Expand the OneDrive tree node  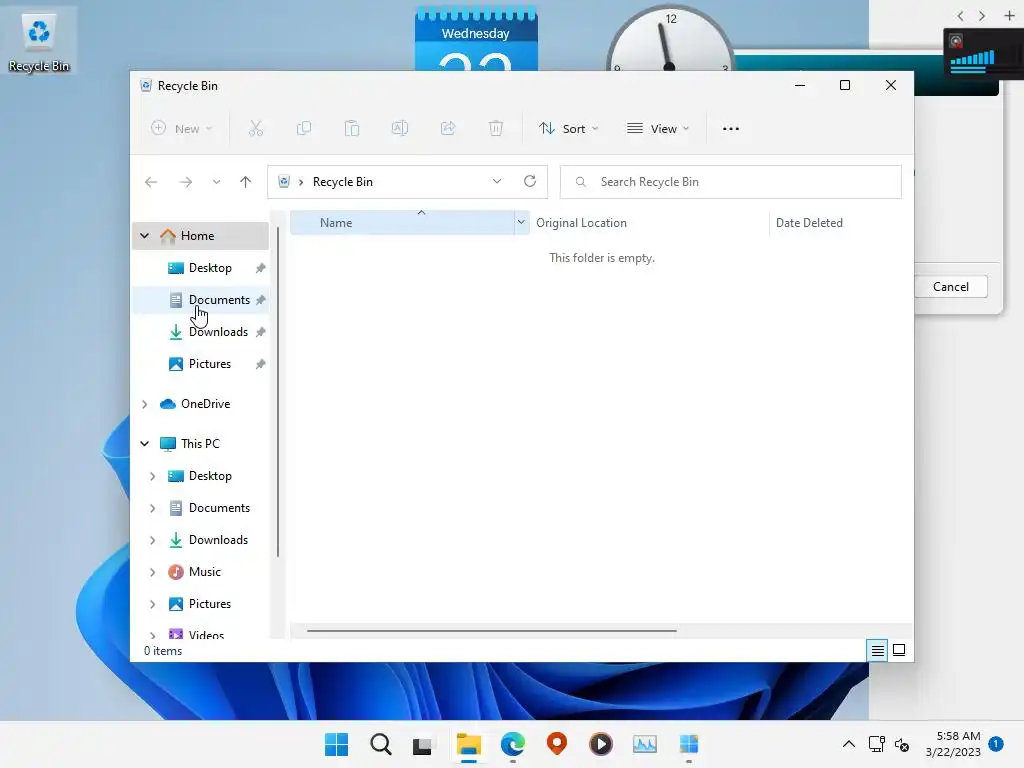145,404
